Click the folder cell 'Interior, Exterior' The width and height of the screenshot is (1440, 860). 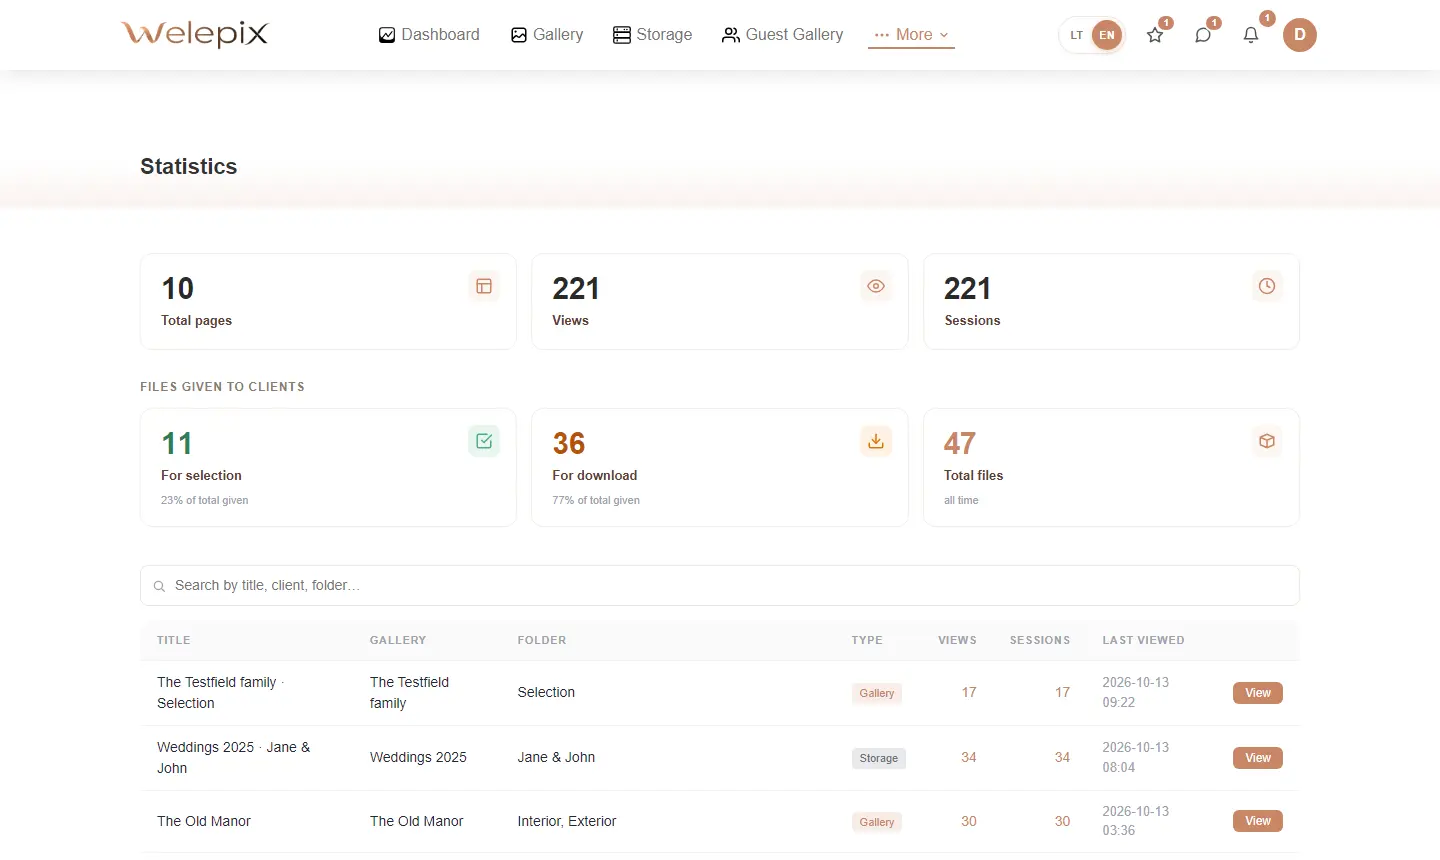click(x=567, y=821)
